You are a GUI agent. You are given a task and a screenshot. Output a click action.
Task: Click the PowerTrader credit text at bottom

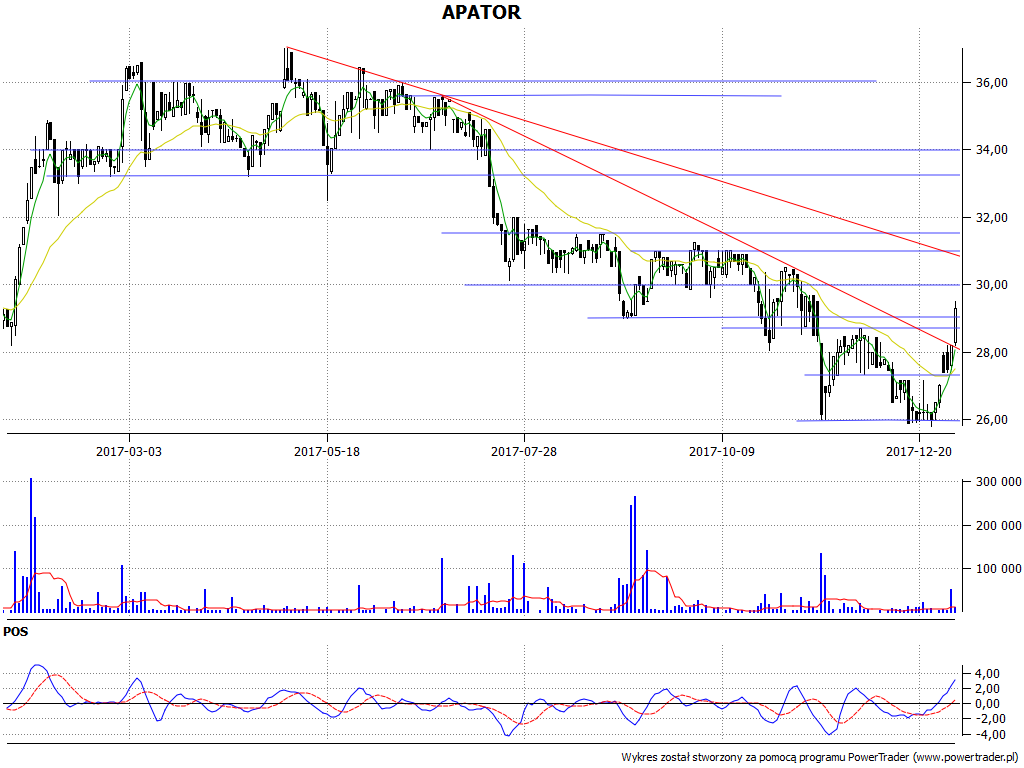click(x=821, y=758)
